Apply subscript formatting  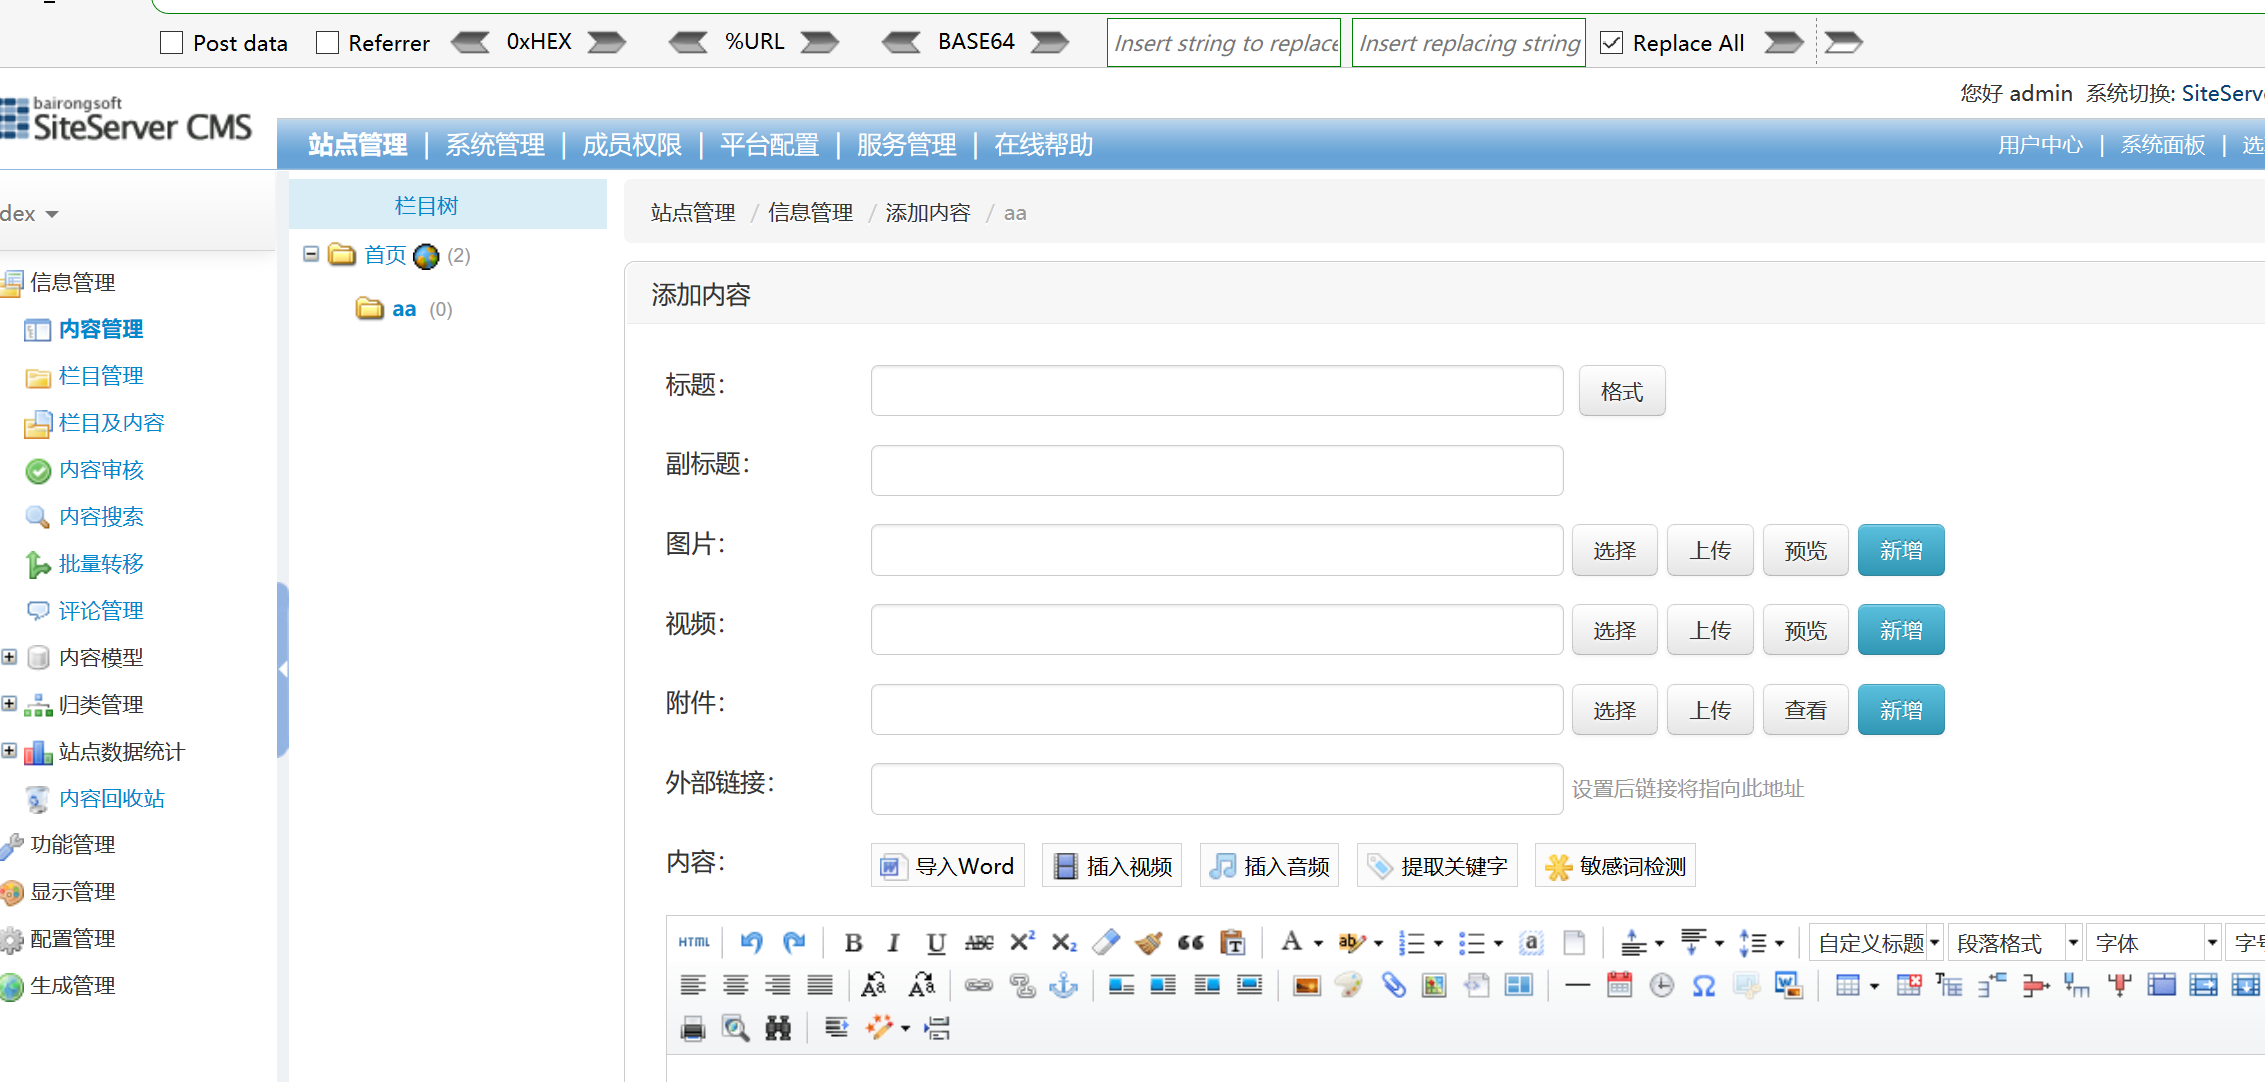[x=1064, y=942]
